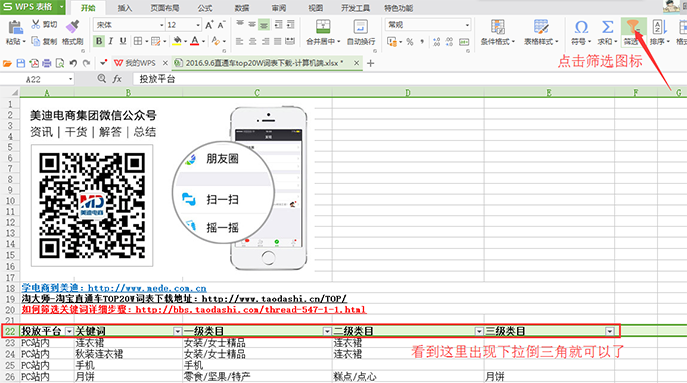Click the Undo arrow
This screenshot has height=383, width=687.
click(x=73, y=64)
